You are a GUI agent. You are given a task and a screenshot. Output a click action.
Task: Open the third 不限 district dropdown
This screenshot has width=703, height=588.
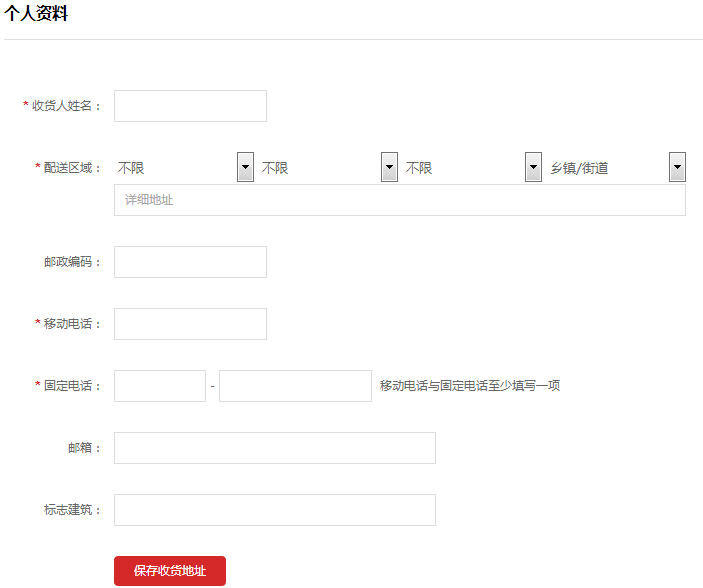point(472,167)
